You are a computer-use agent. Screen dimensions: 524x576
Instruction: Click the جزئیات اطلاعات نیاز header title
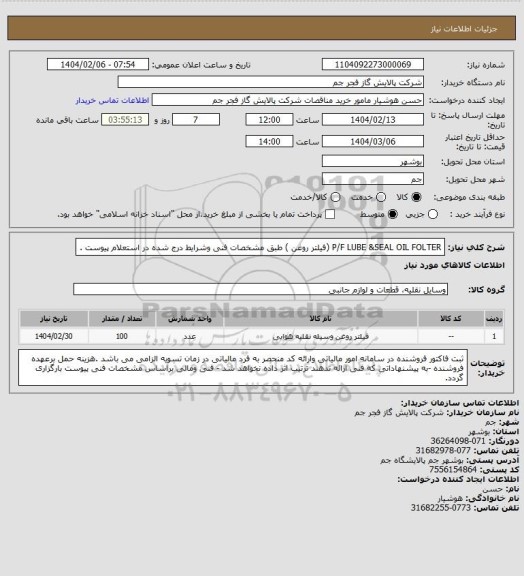coord(464,29)
